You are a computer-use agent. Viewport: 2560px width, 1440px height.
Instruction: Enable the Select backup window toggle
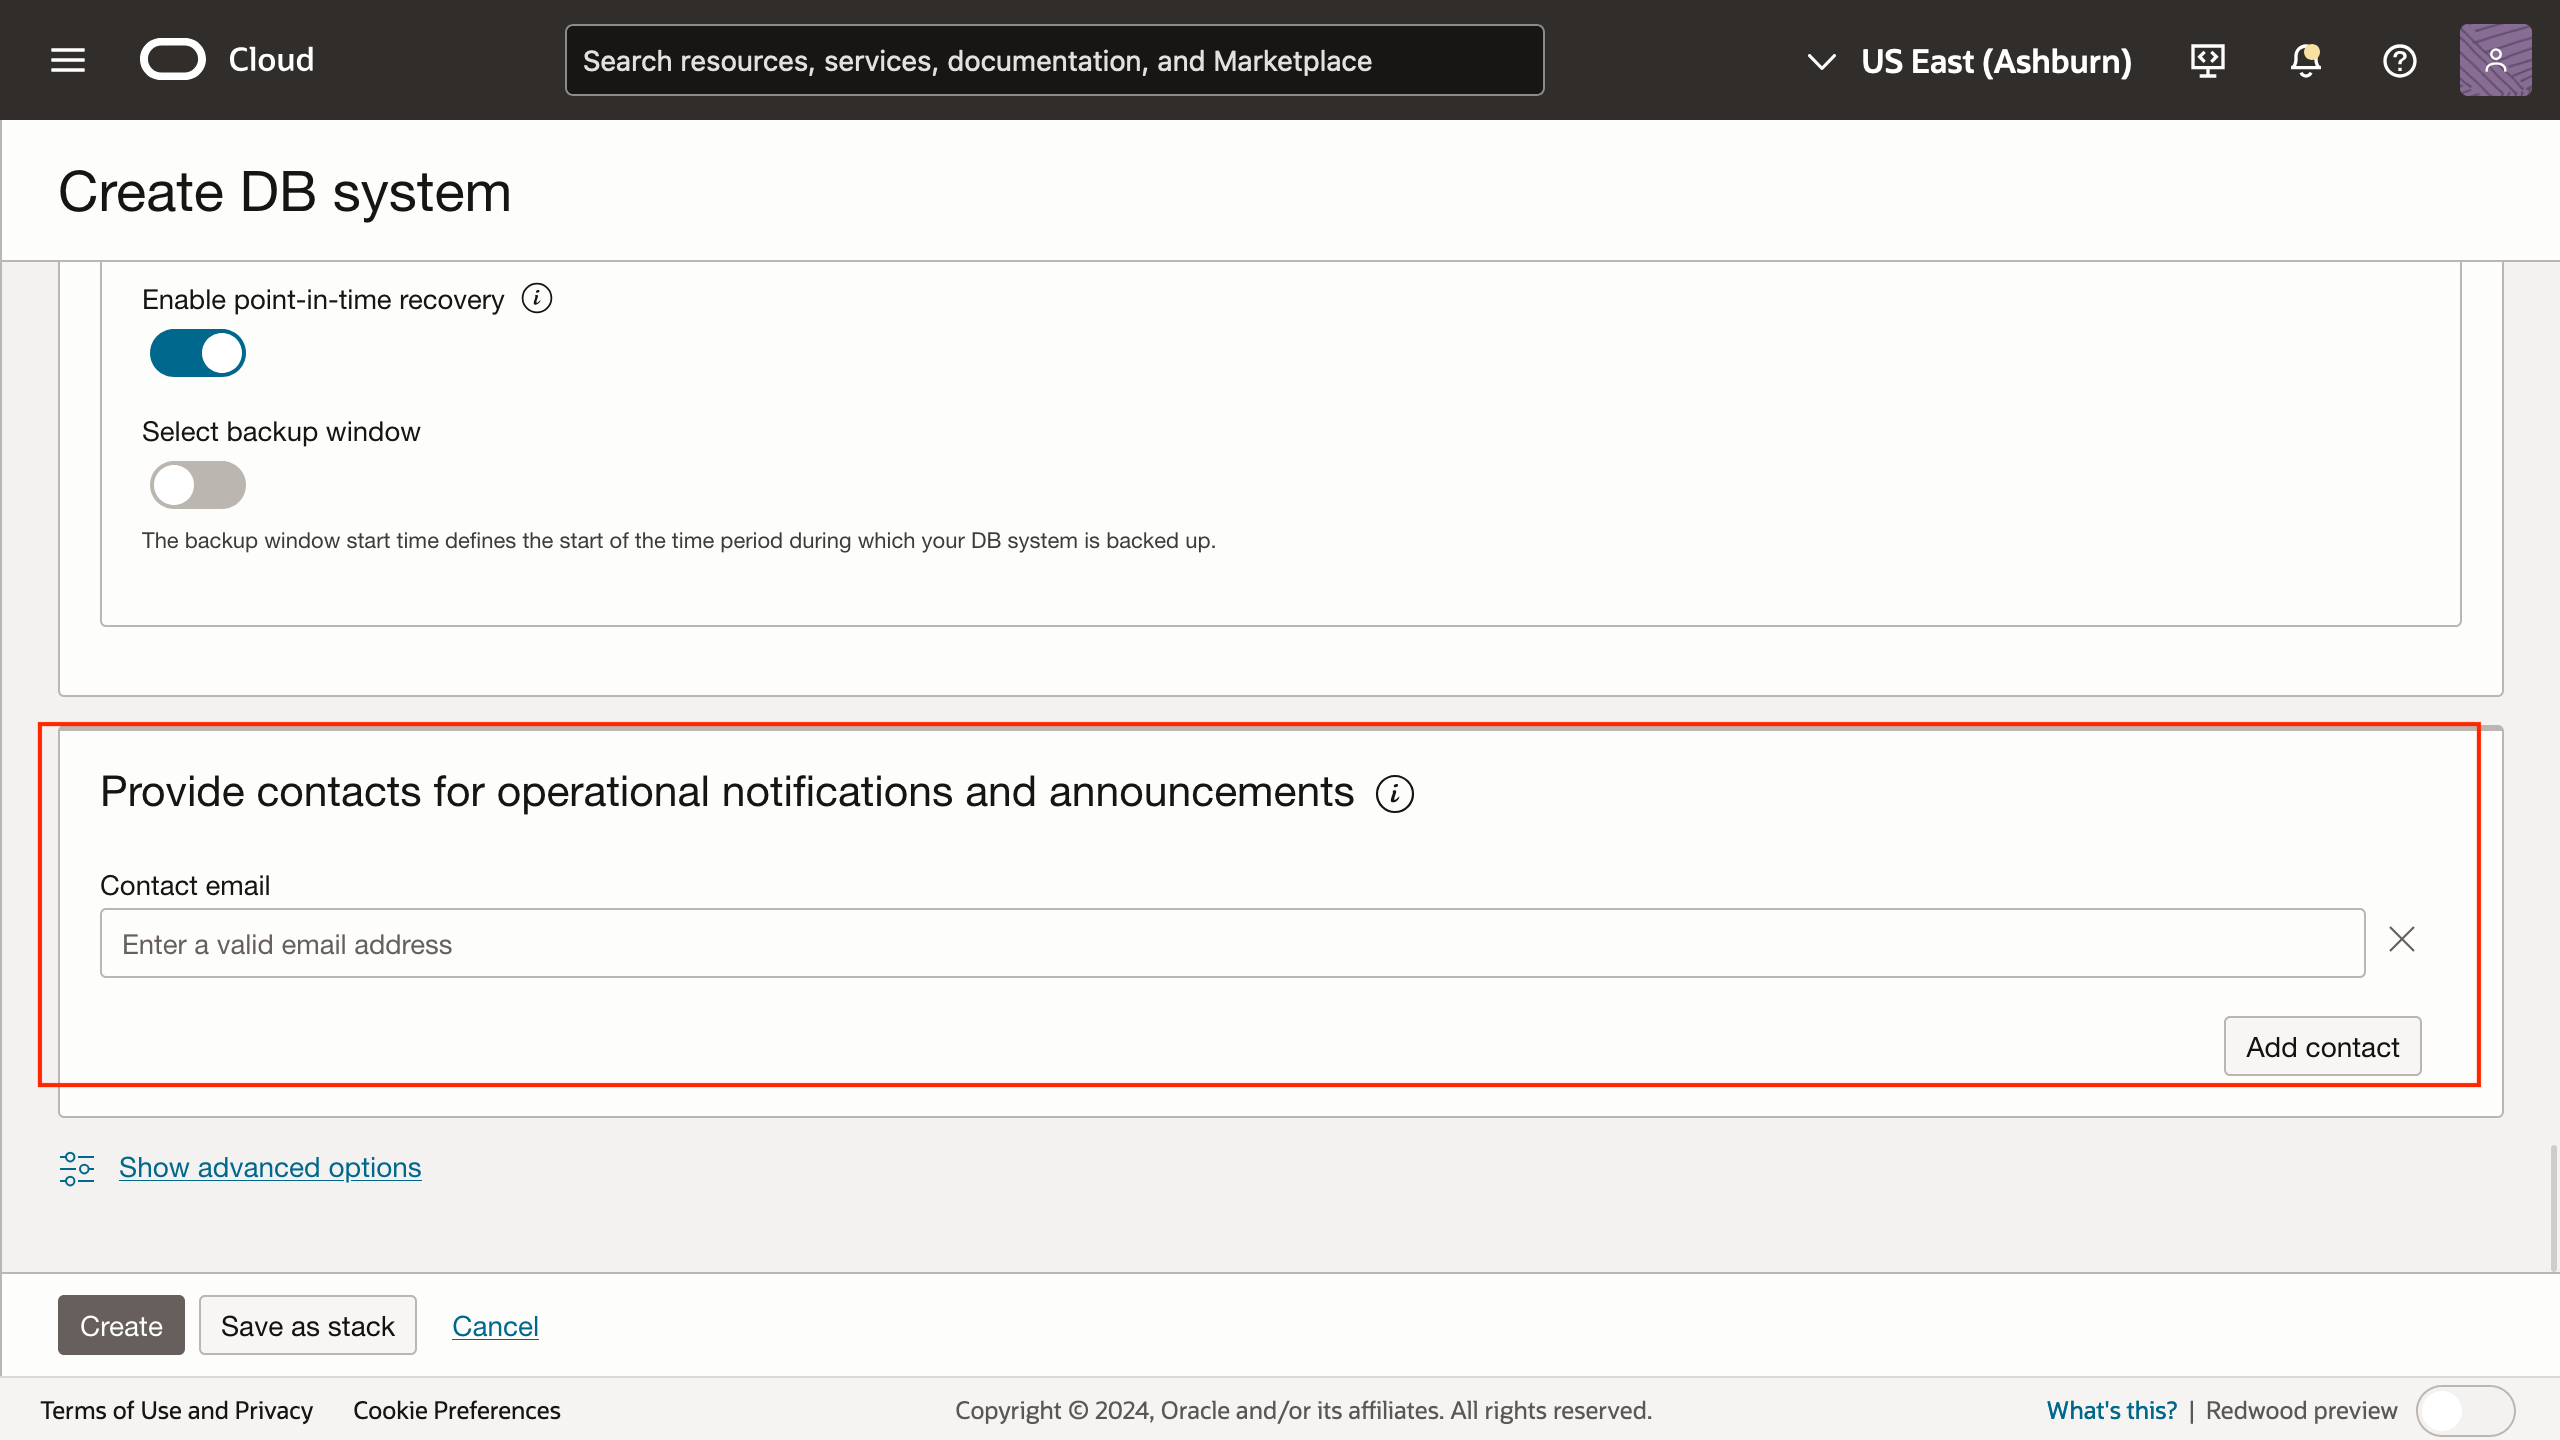click(x=197, y=484)
